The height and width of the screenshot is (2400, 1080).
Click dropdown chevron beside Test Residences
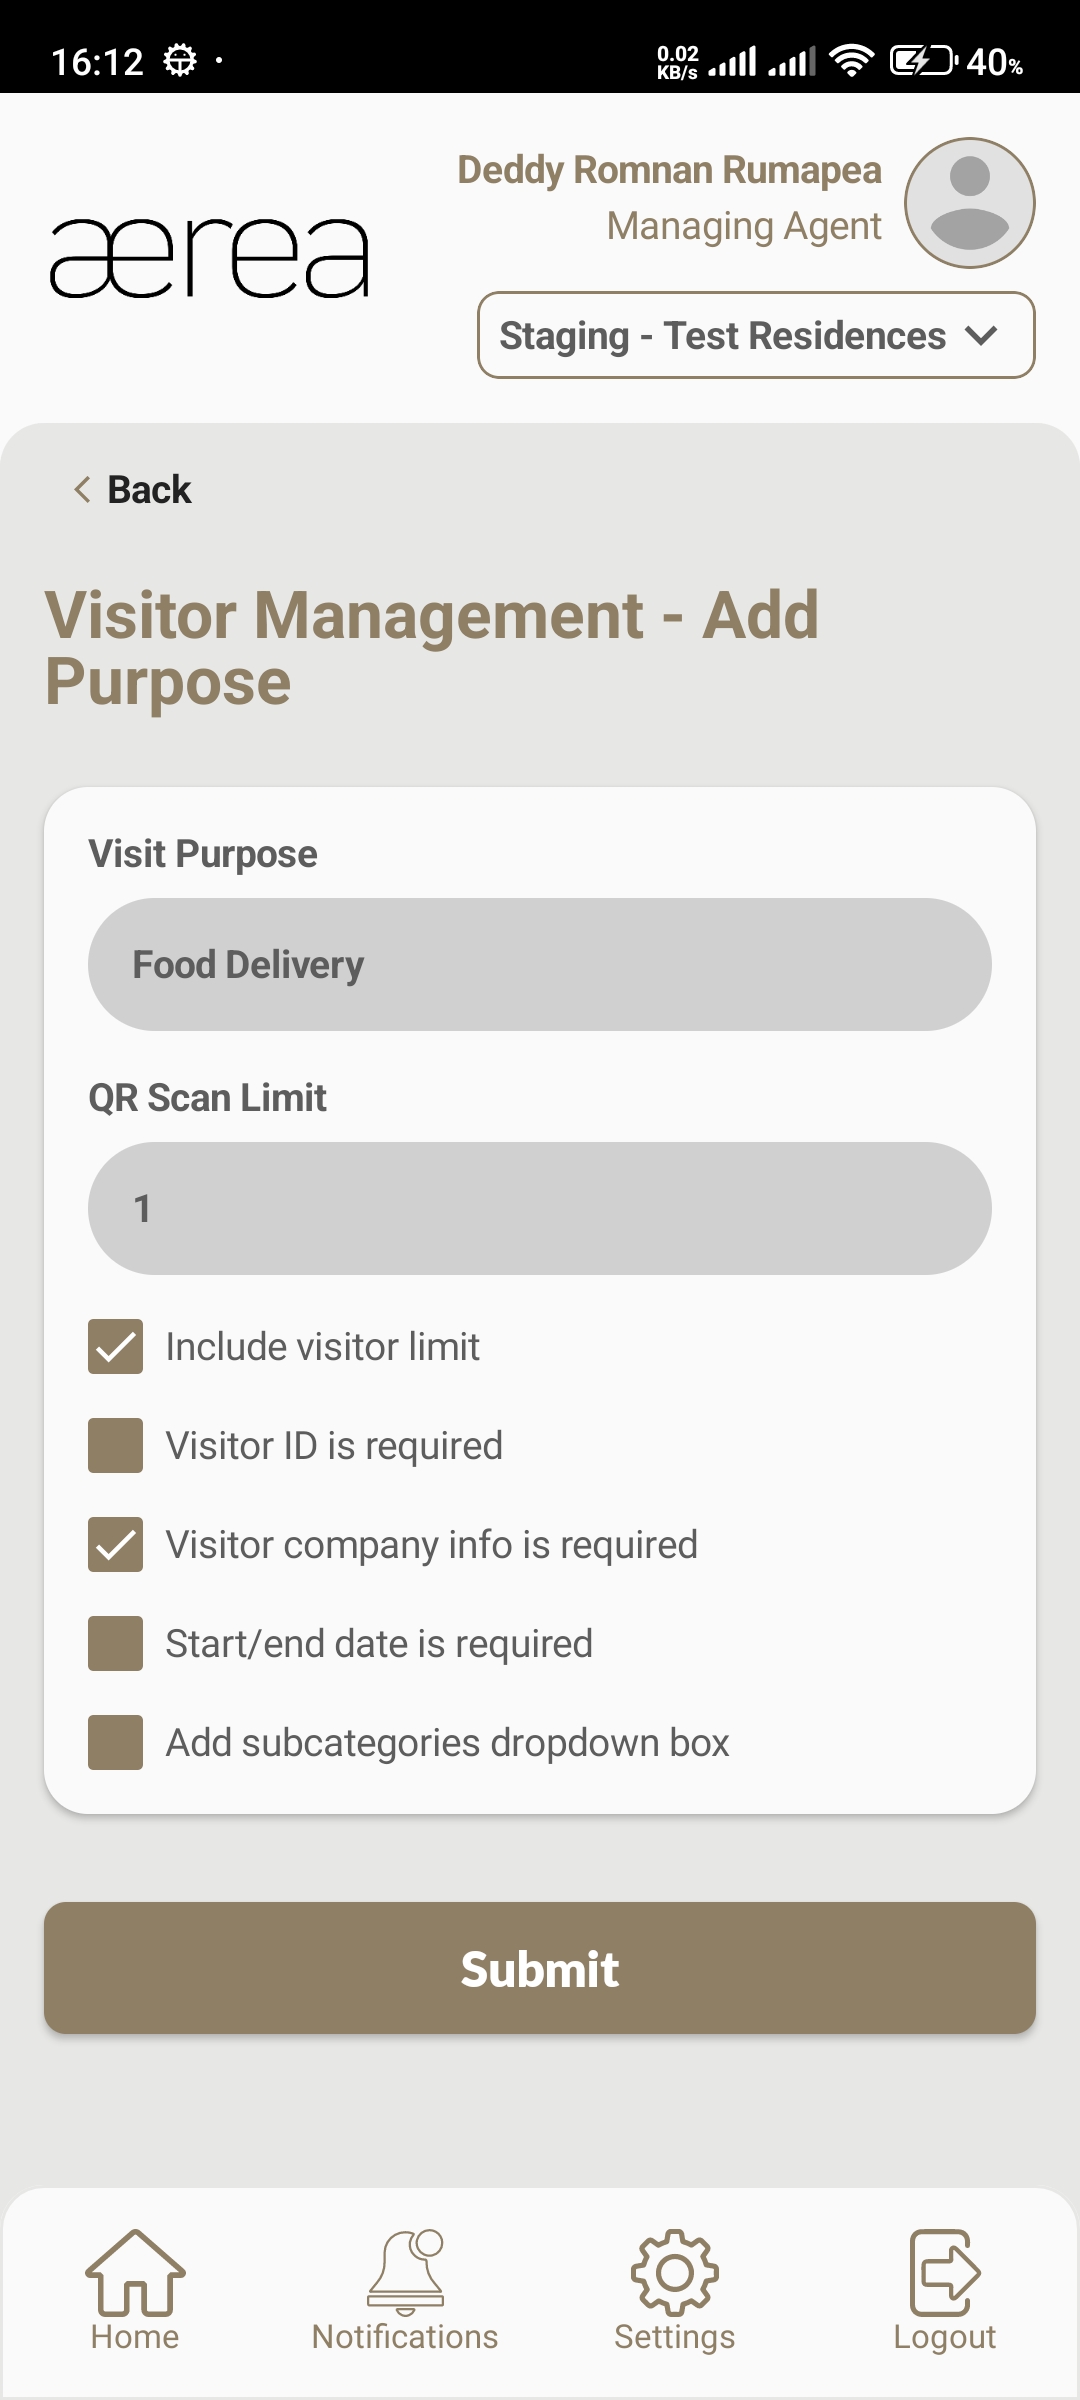point(982,336)
